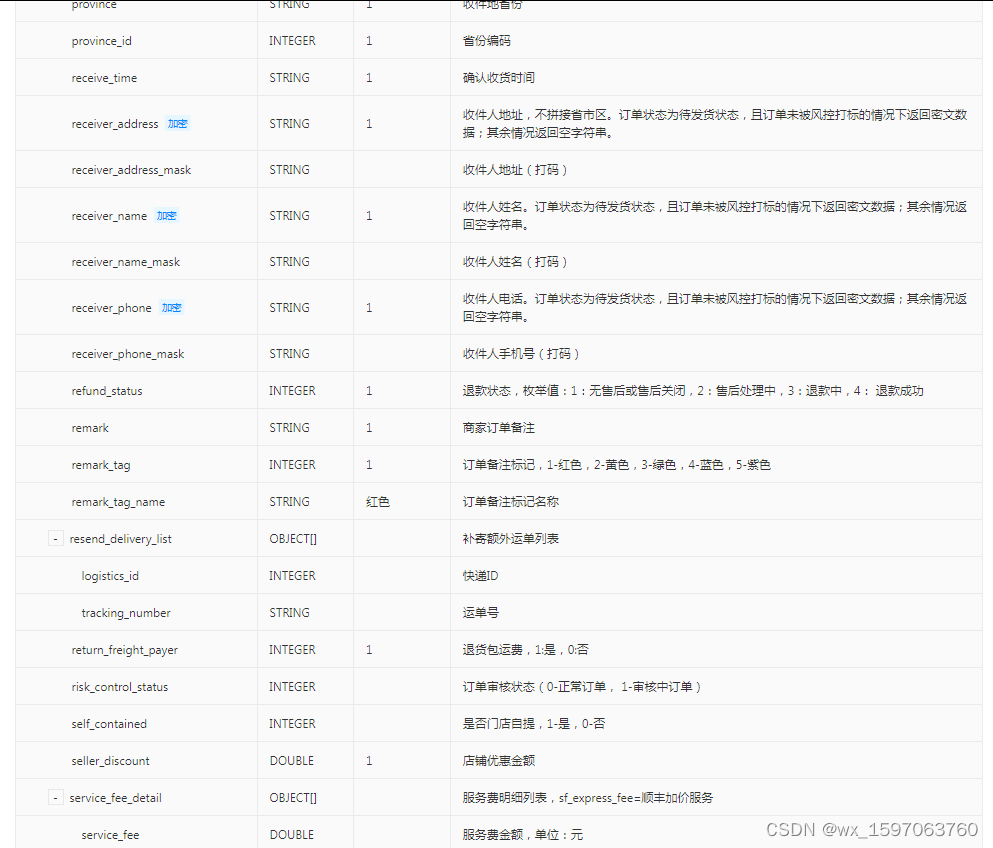
Task: Click the 运单号 description
Action: pyautogui.click(x=481, y=613)
